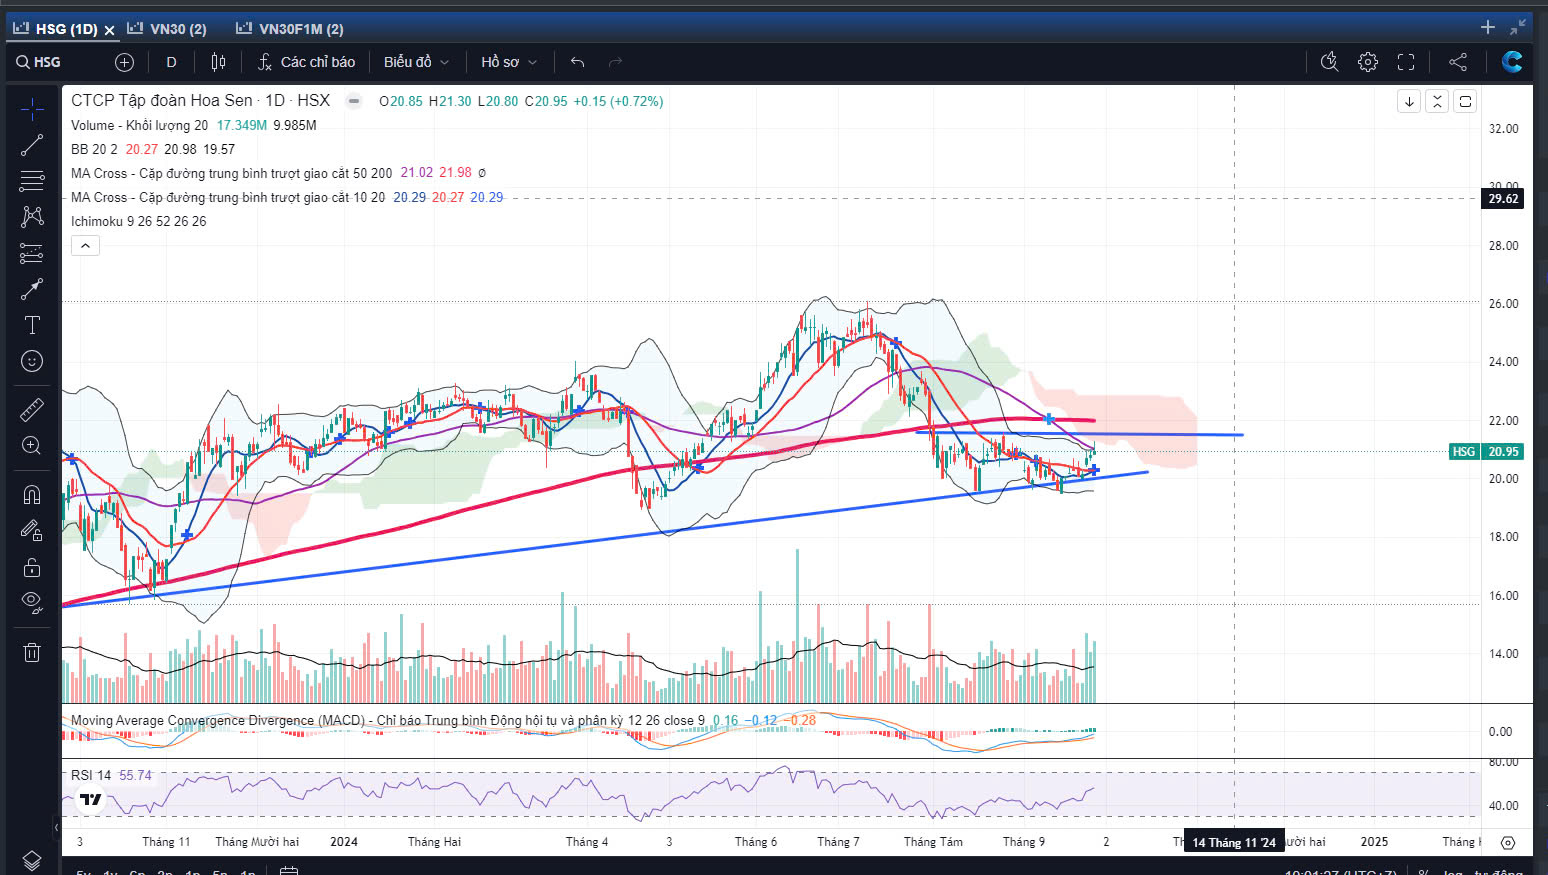Image resolution: width=1548 pixels, height=875 pixels.
Task: Switch to the VN30F1M (2) tab
Action: pos(290,29)
